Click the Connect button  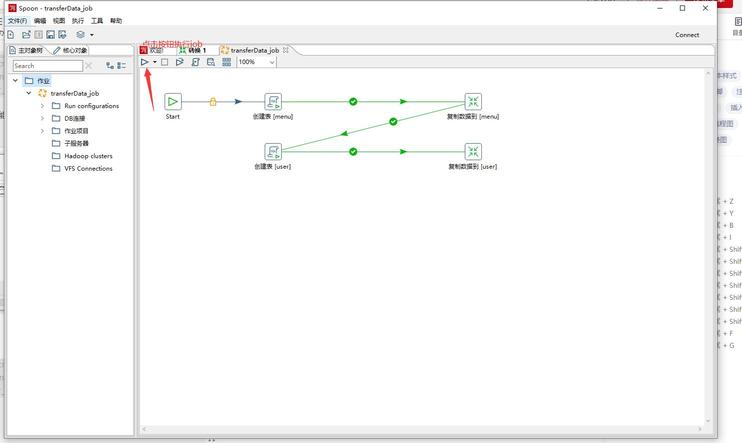pos(687,35)
